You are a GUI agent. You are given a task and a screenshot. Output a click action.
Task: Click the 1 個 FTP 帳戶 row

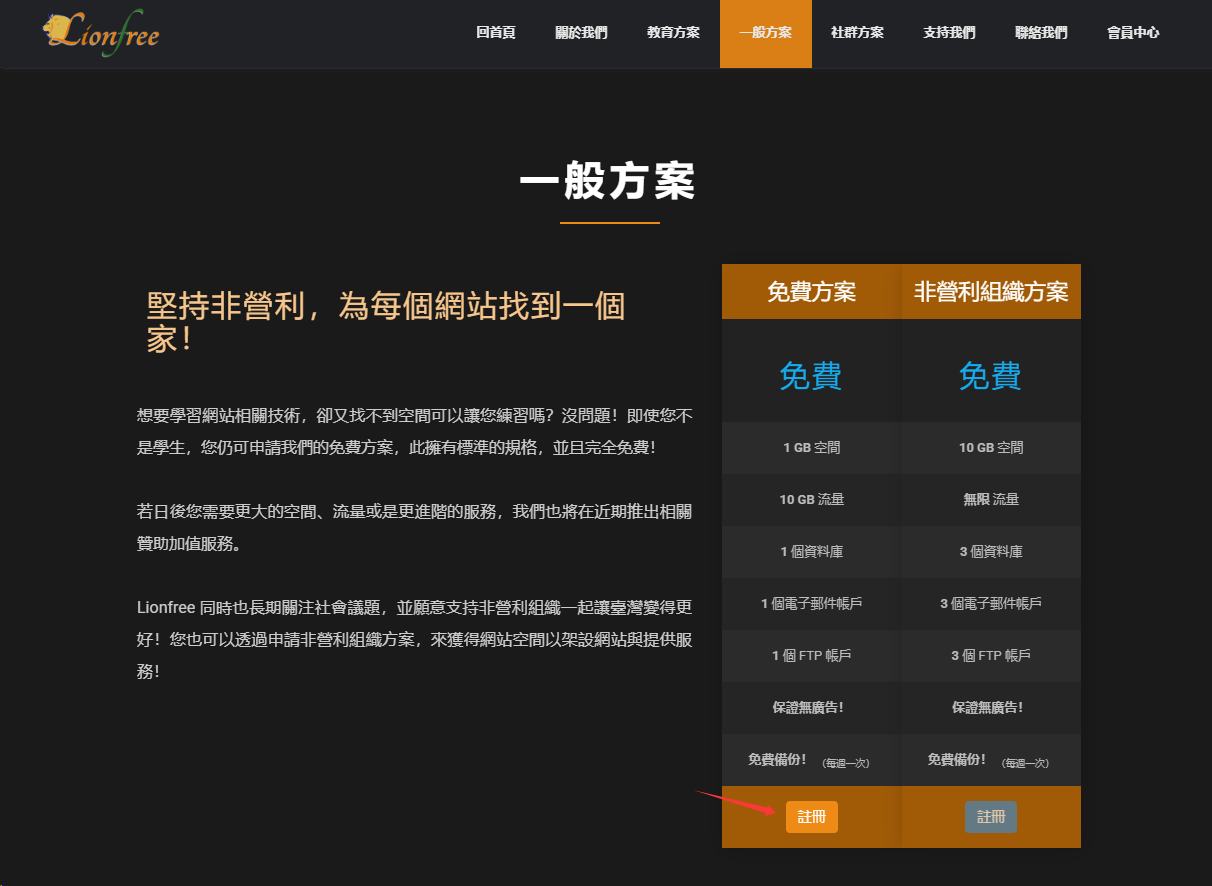click(x=811, y=656)
